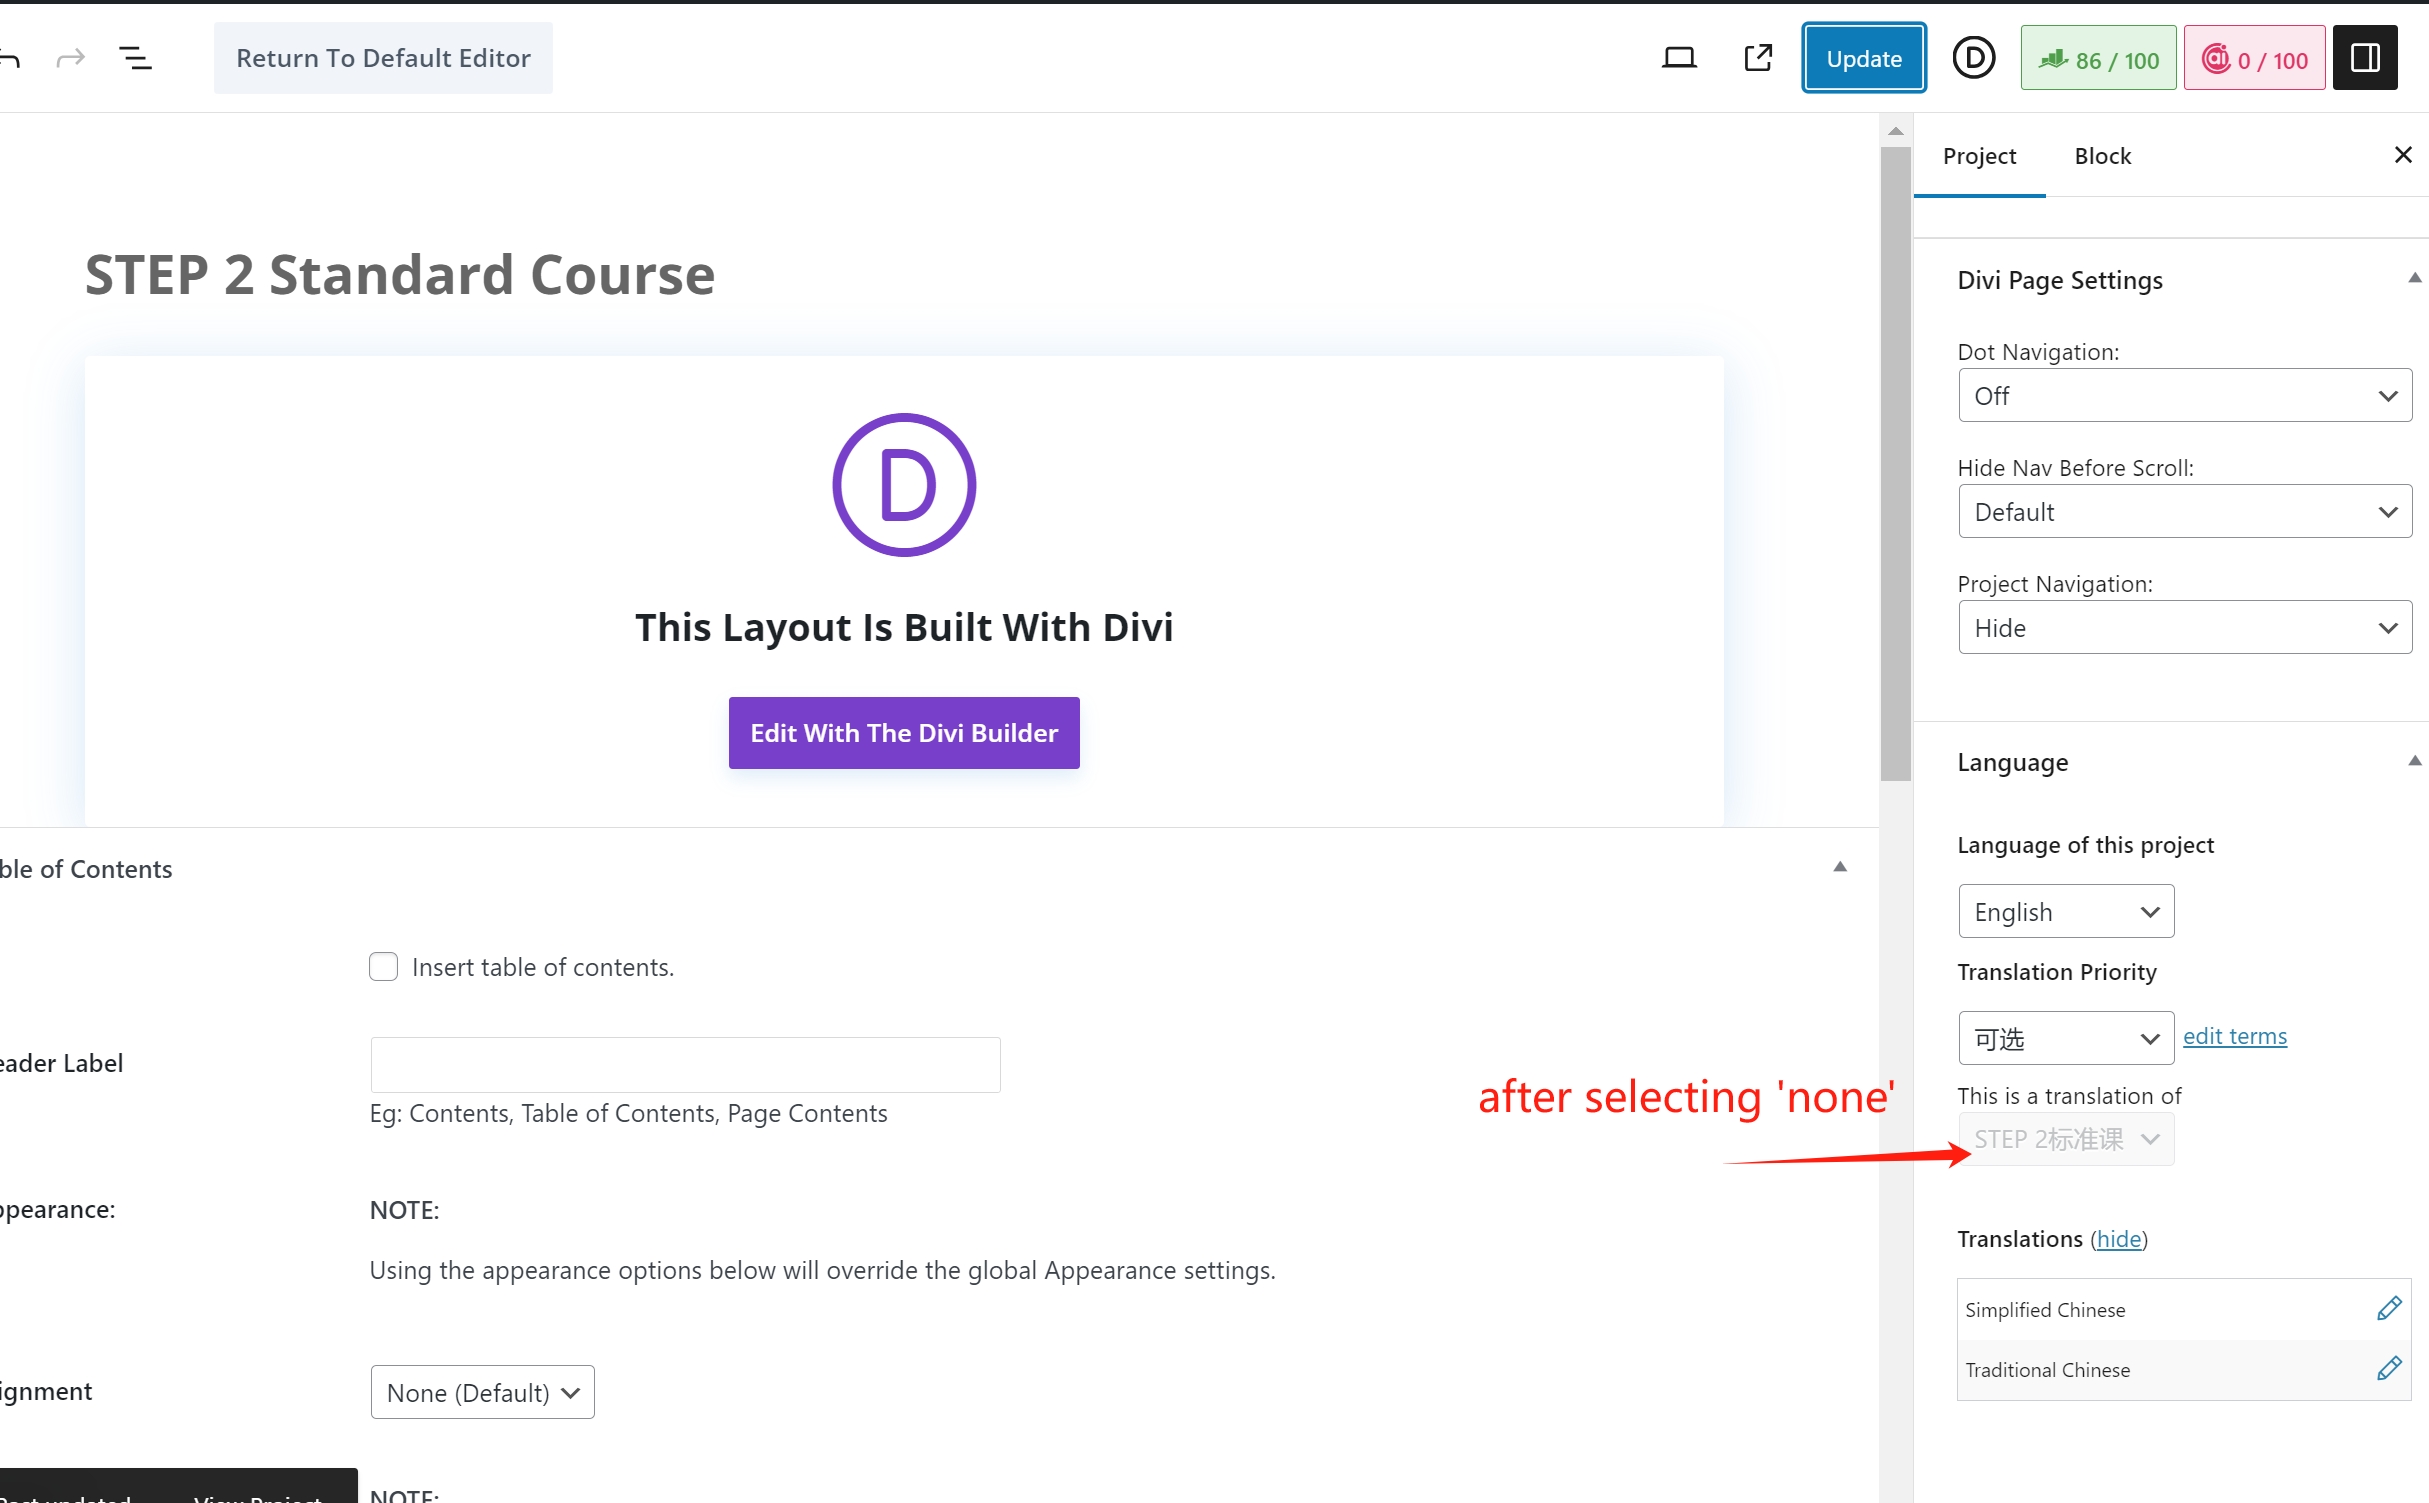Image resolution: width=2429 pixels, height=1503 pixels.
Task: Click Edit With The Divi Builder
Action: point(904,733)
